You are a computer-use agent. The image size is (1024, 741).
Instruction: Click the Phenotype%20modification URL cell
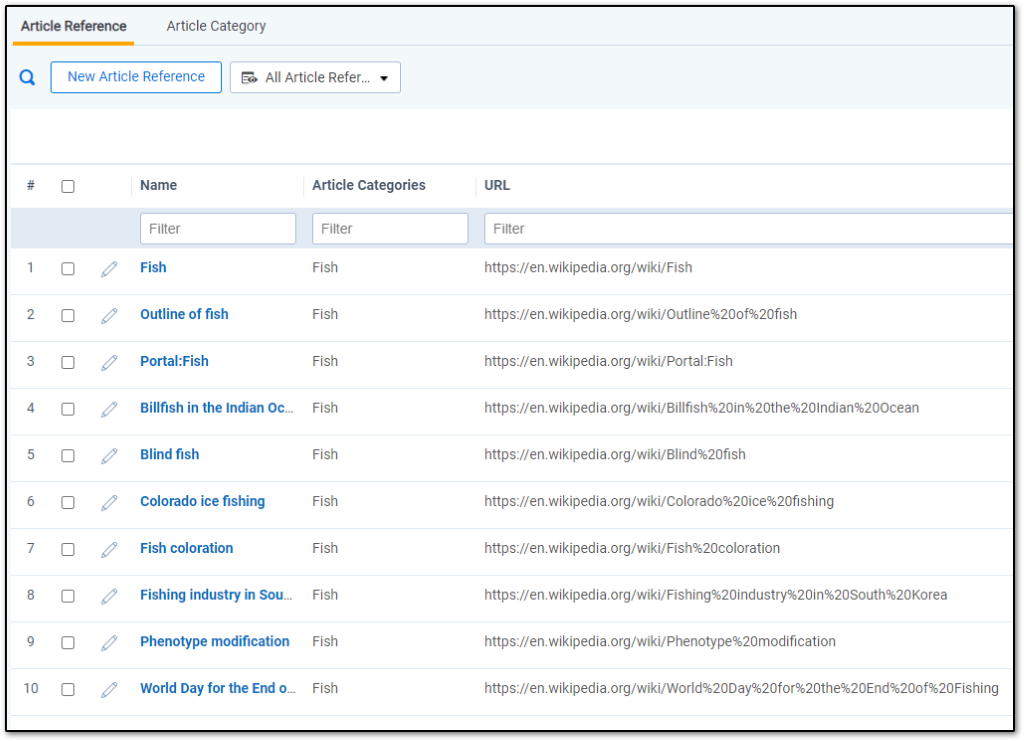pos(660,642)
